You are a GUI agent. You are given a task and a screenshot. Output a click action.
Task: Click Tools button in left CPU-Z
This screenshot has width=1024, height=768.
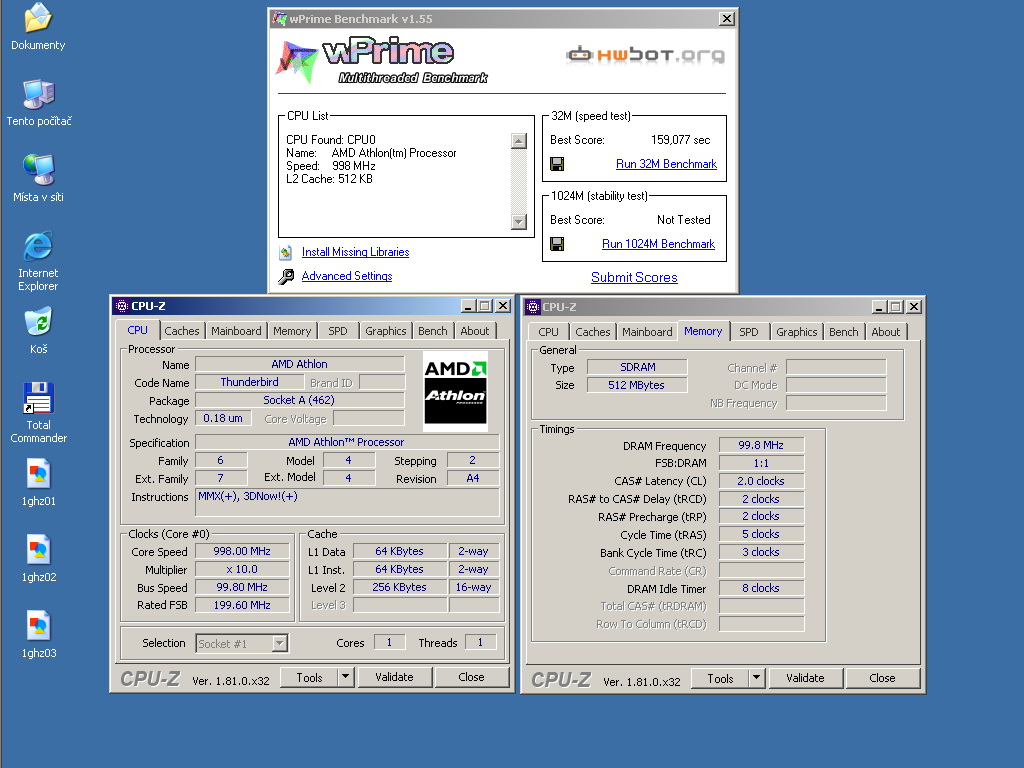point(309,677)
